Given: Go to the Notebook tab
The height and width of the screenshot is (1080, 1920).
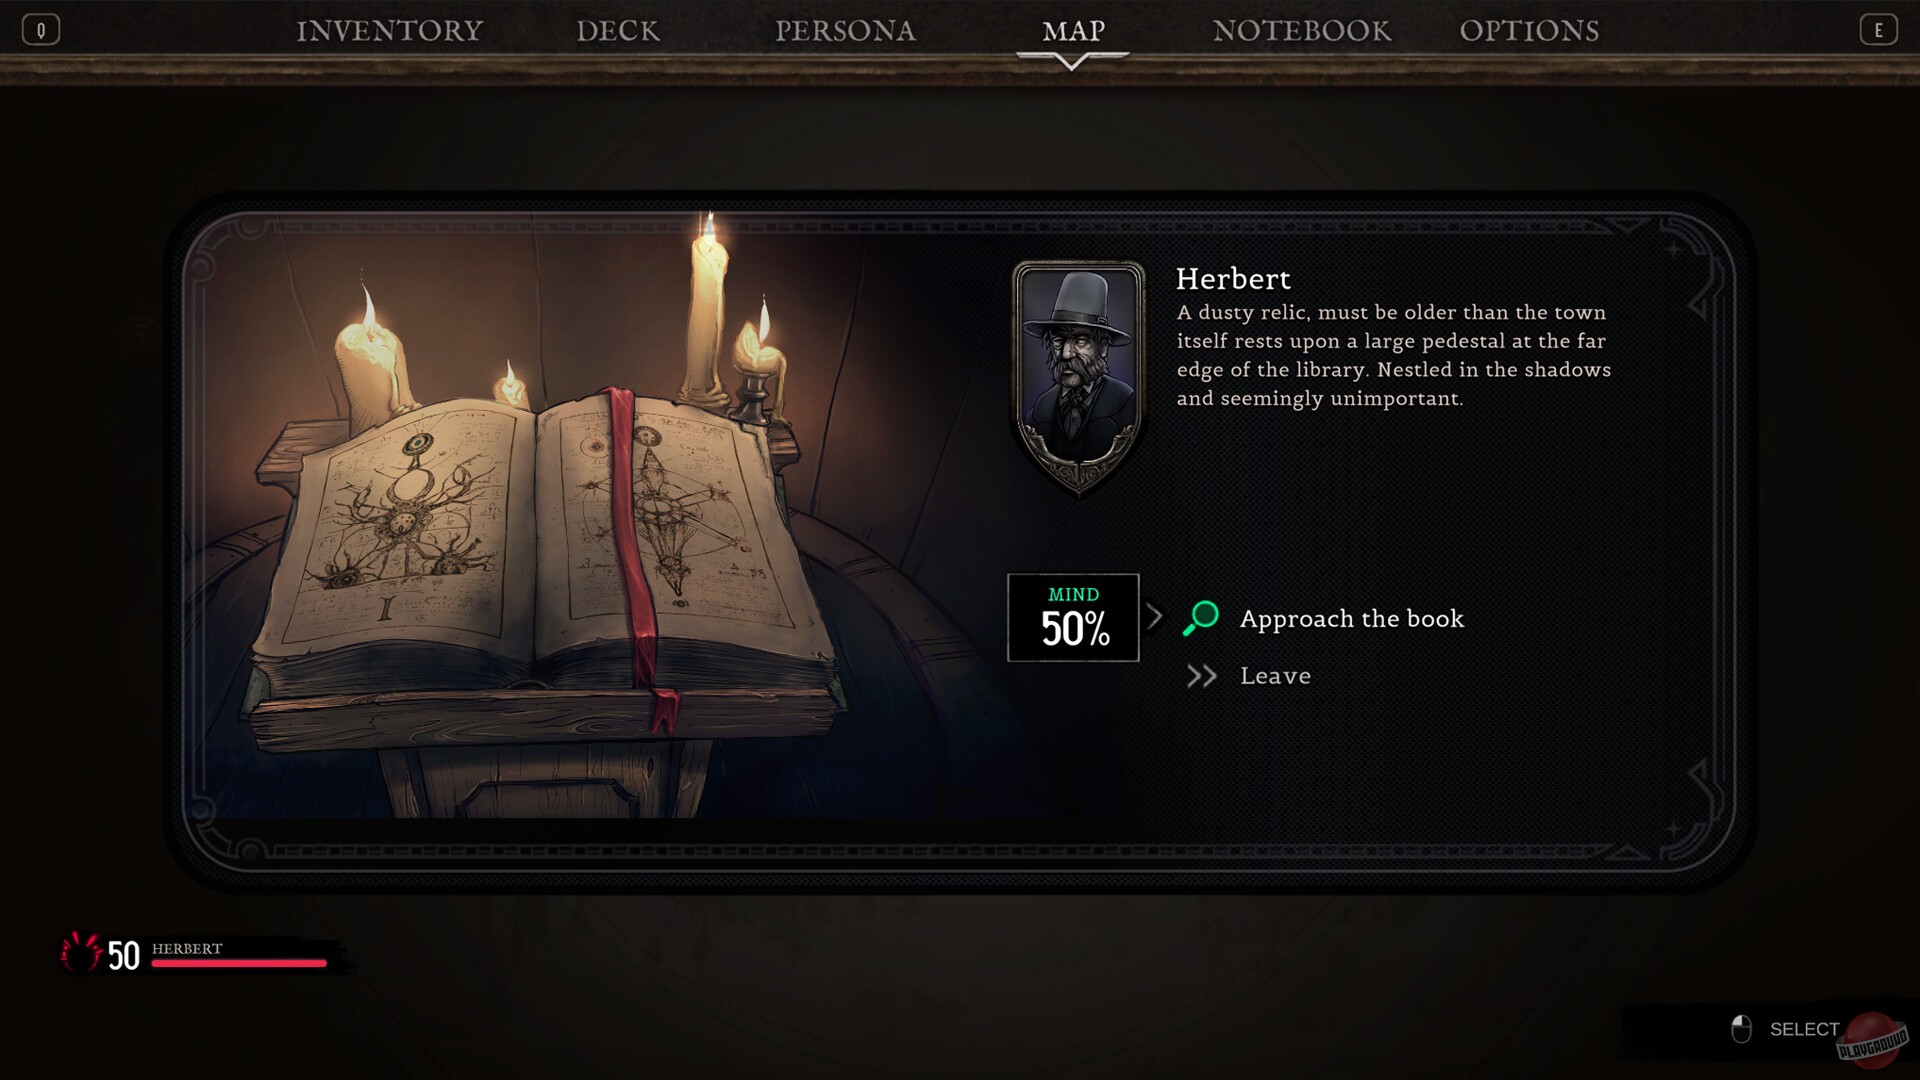Looking at the screenshot, I should [x=1302, y=31].
